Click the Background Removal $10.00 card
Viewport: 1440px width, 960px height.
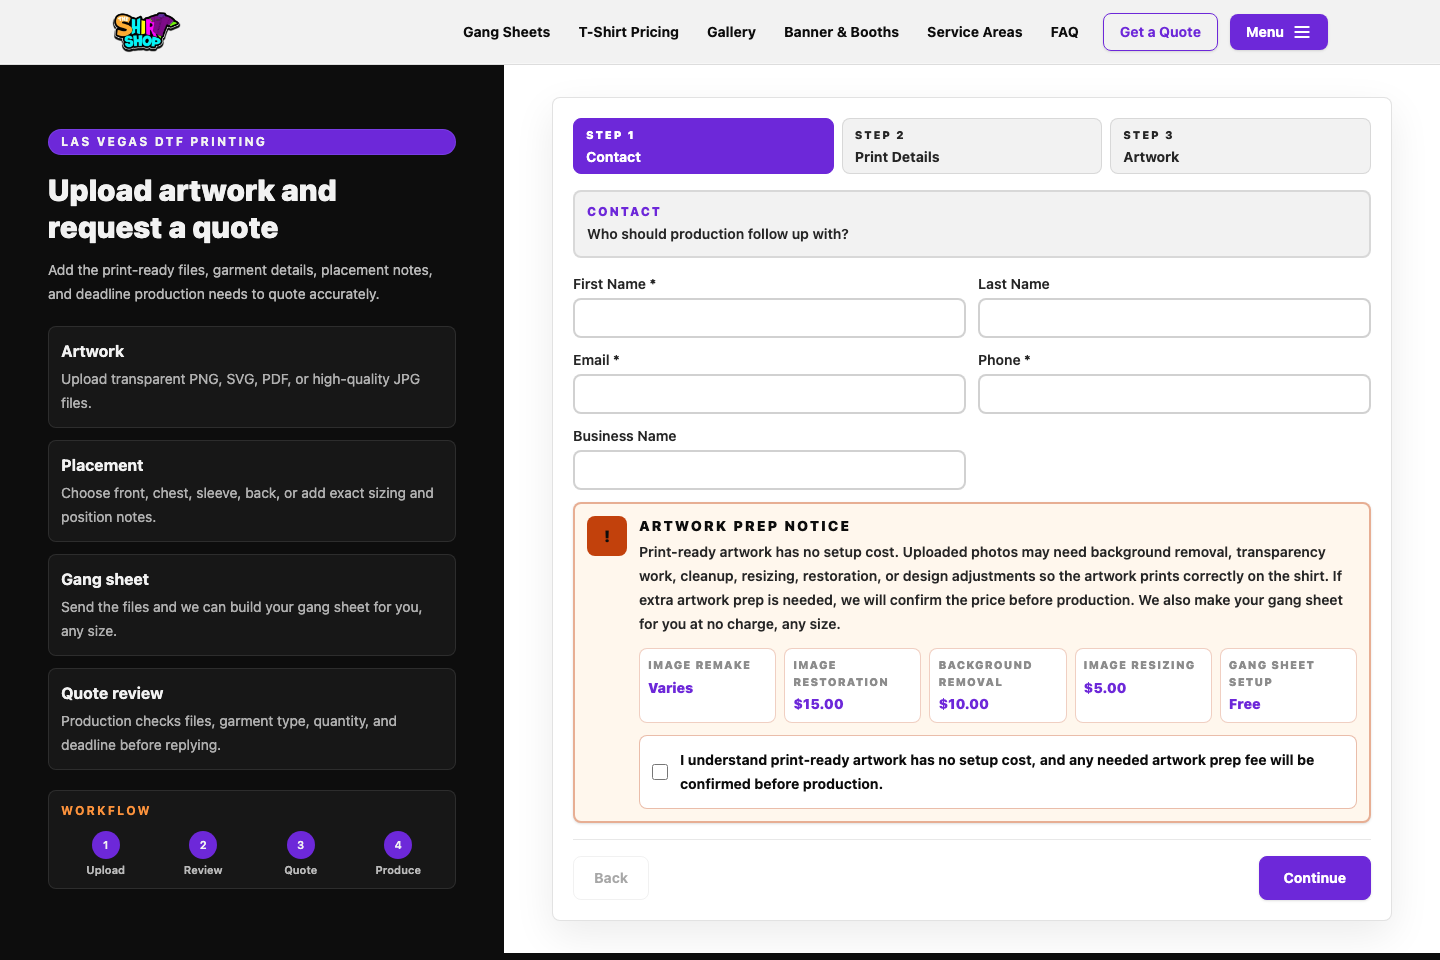(998, 685)
